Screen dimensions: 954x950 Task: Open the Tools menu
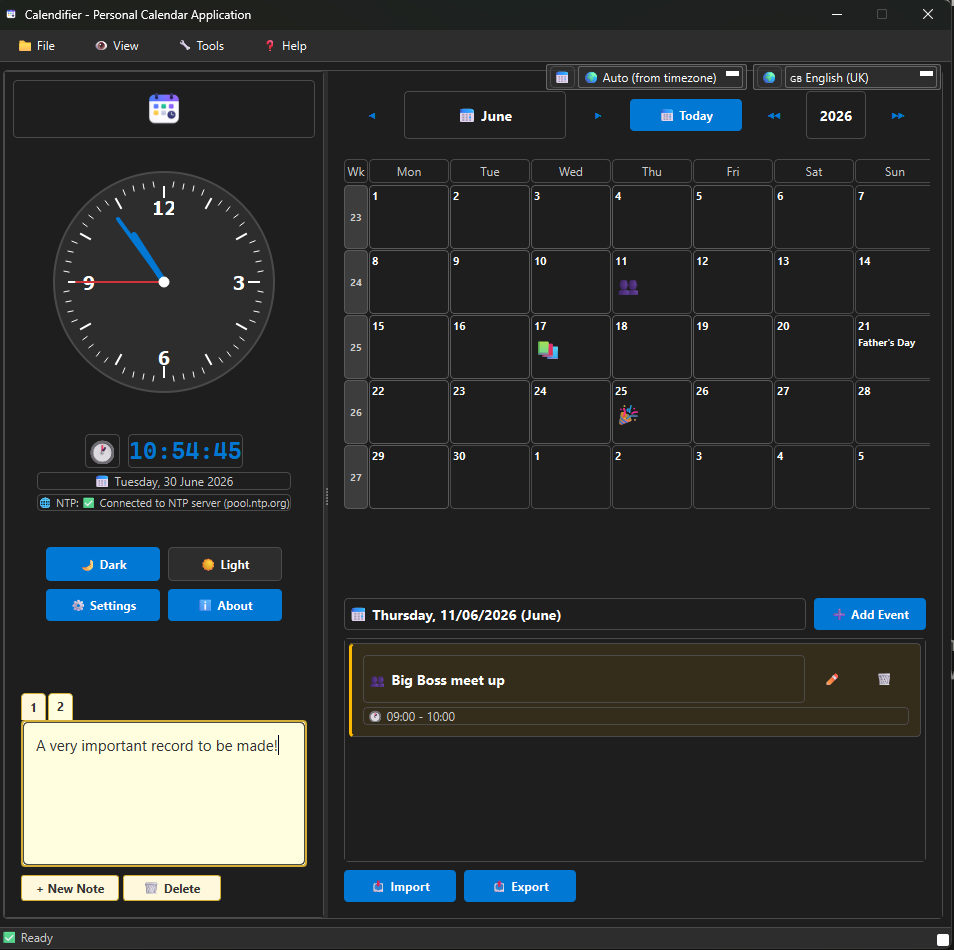coord(202,46)
